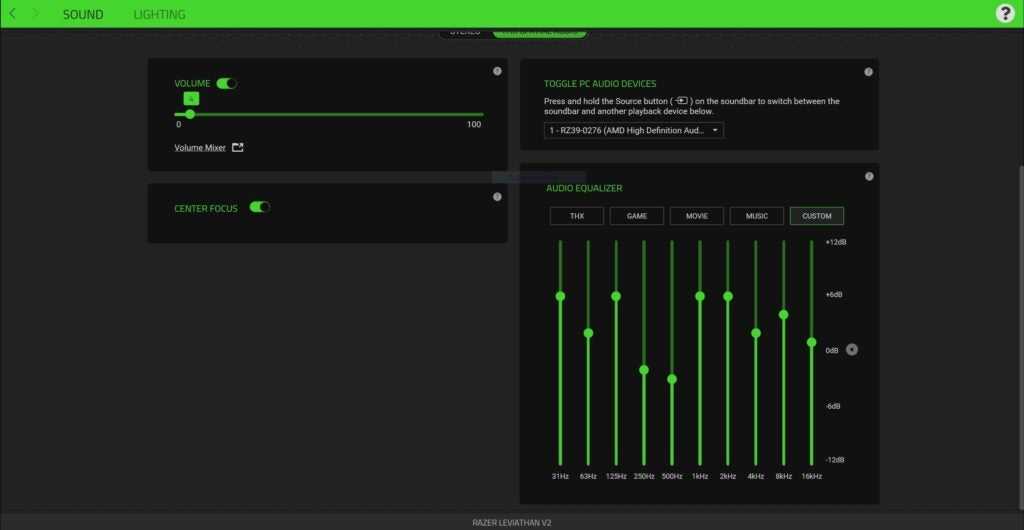Select the THX equalizer preset
Screen dimensions: 1024x530
tap(577, 216)
